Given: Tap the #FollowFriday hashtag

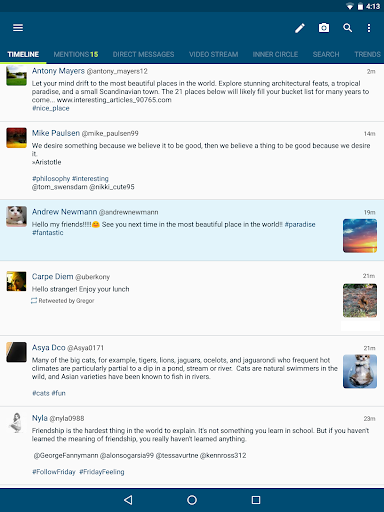Looking at the screenshot, I should 54,472.
